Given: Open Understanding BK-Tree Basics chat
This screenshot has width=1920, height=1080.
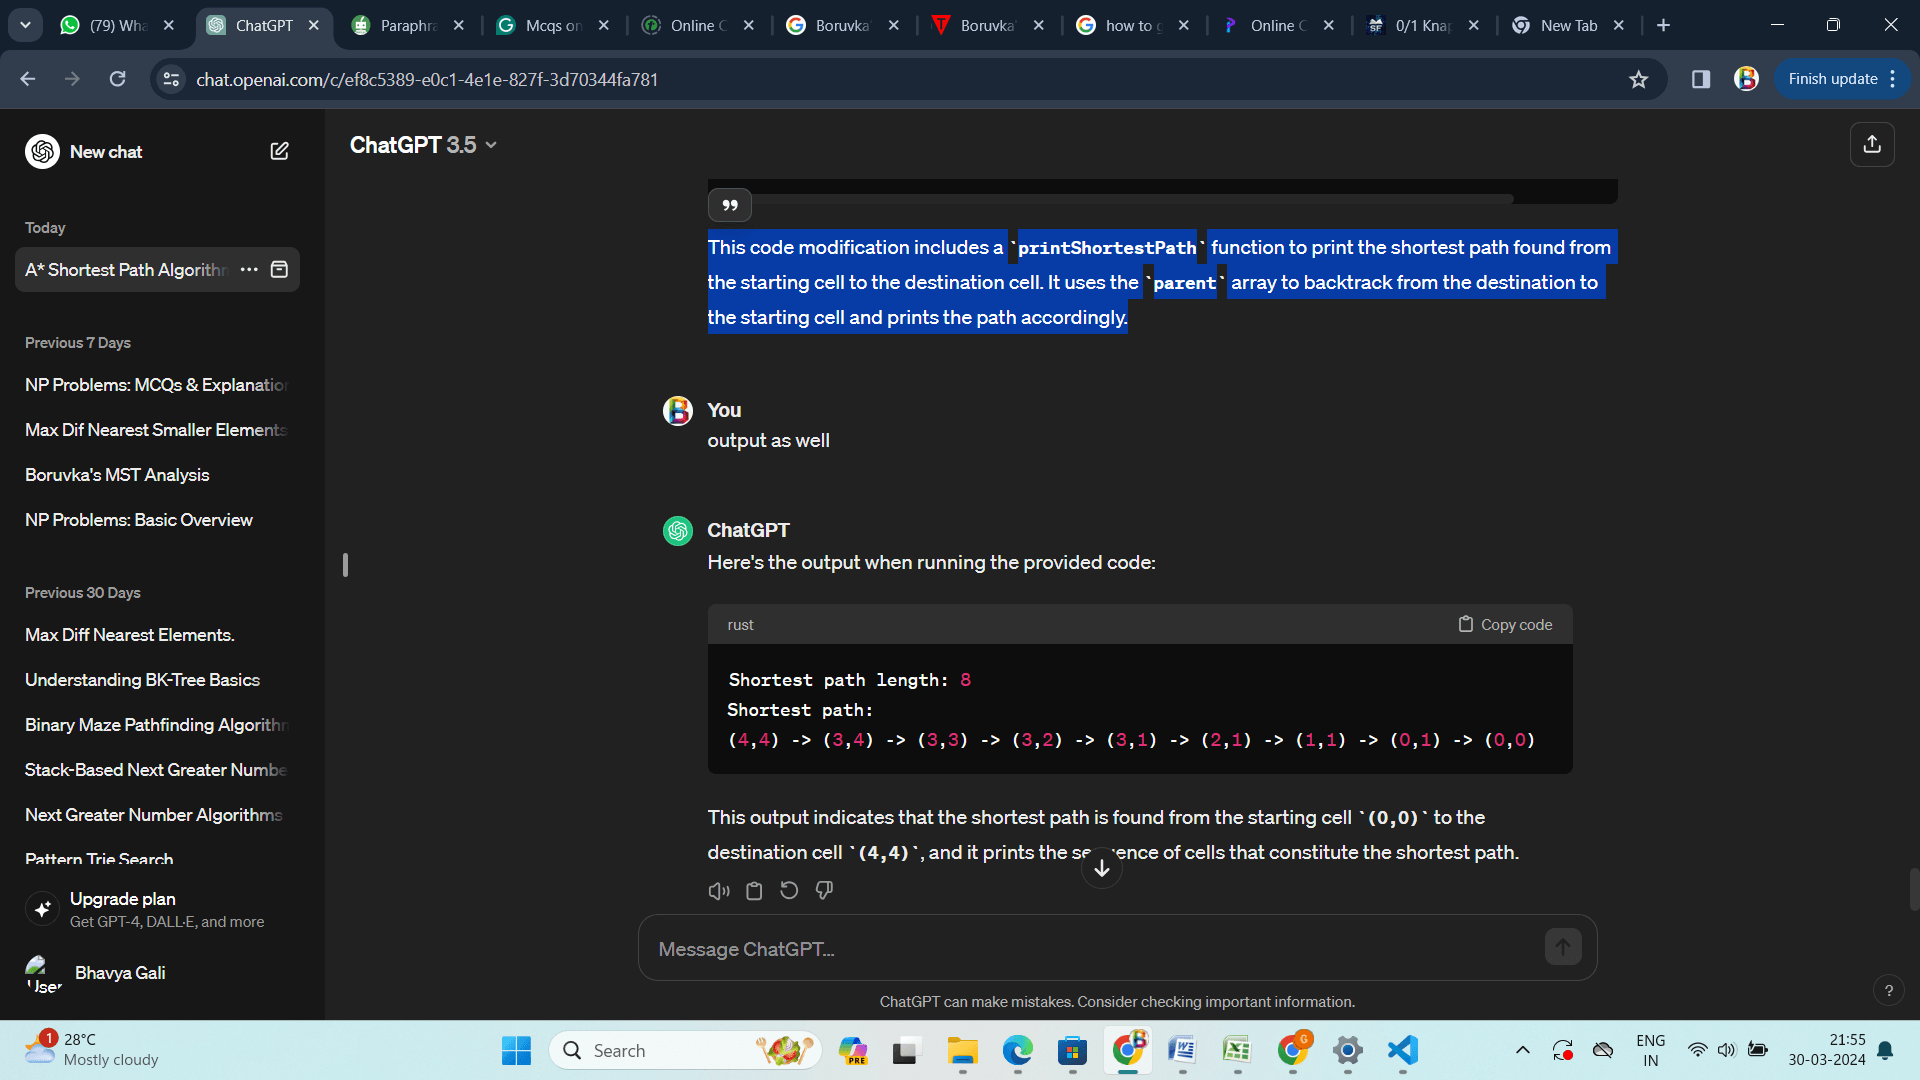Looking at the screenshot, I should (157, 679).
